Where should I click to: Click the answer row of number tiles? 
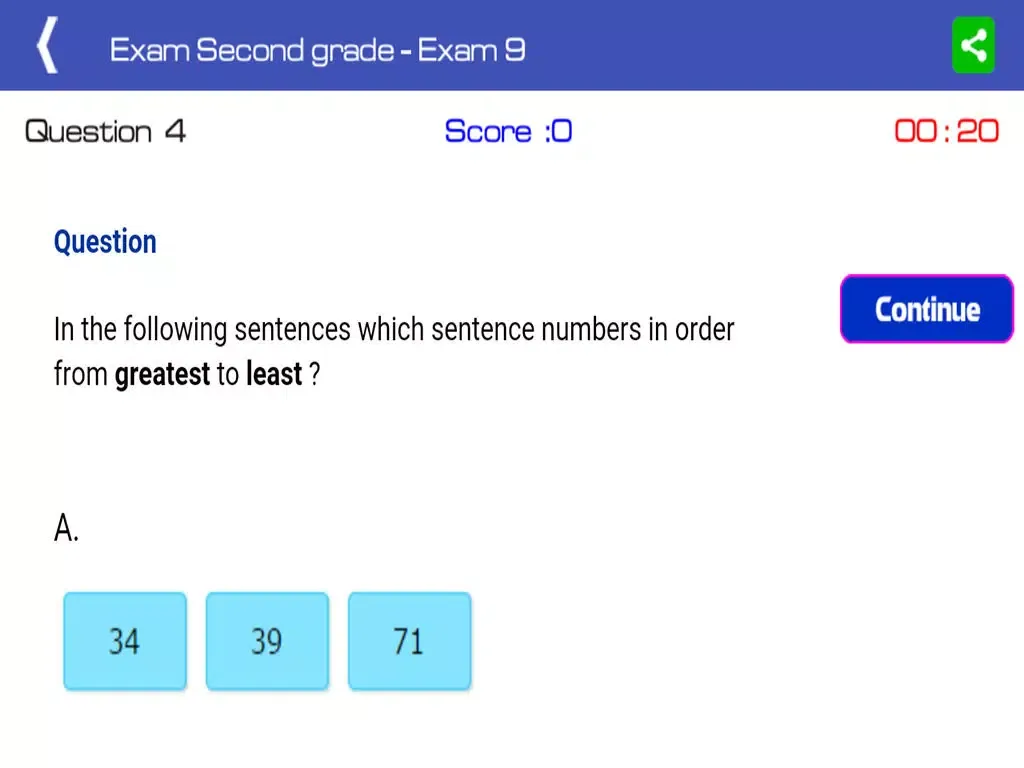pos(267,641)
